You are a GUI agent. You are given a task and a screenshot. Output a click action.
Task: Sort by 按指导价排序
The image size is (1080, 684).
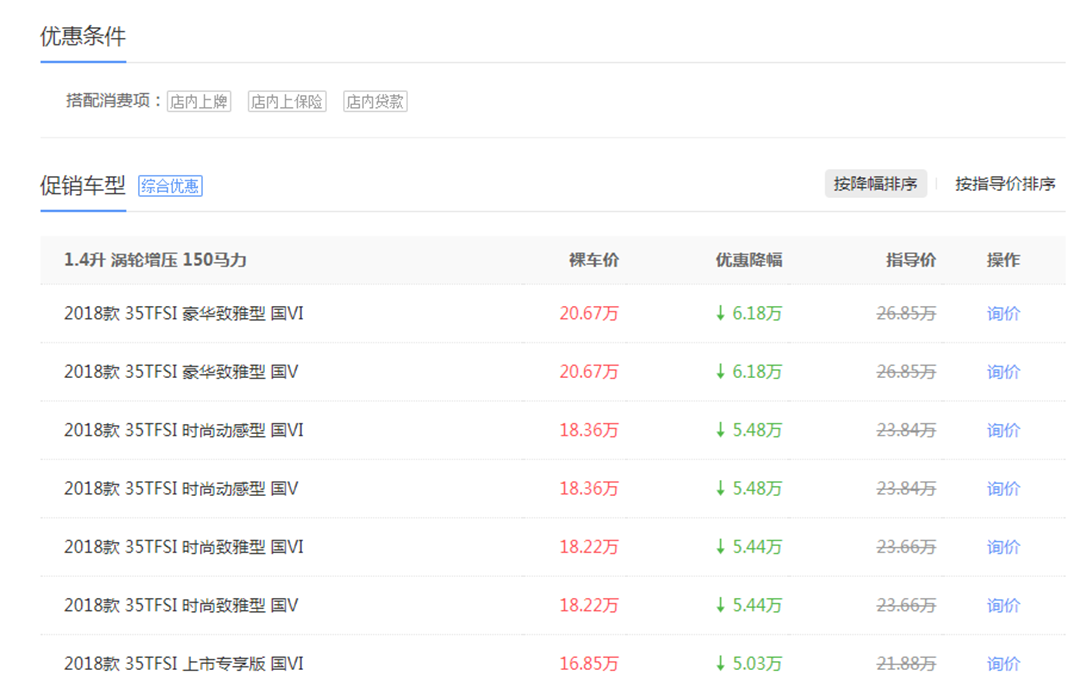point(1005,184)
